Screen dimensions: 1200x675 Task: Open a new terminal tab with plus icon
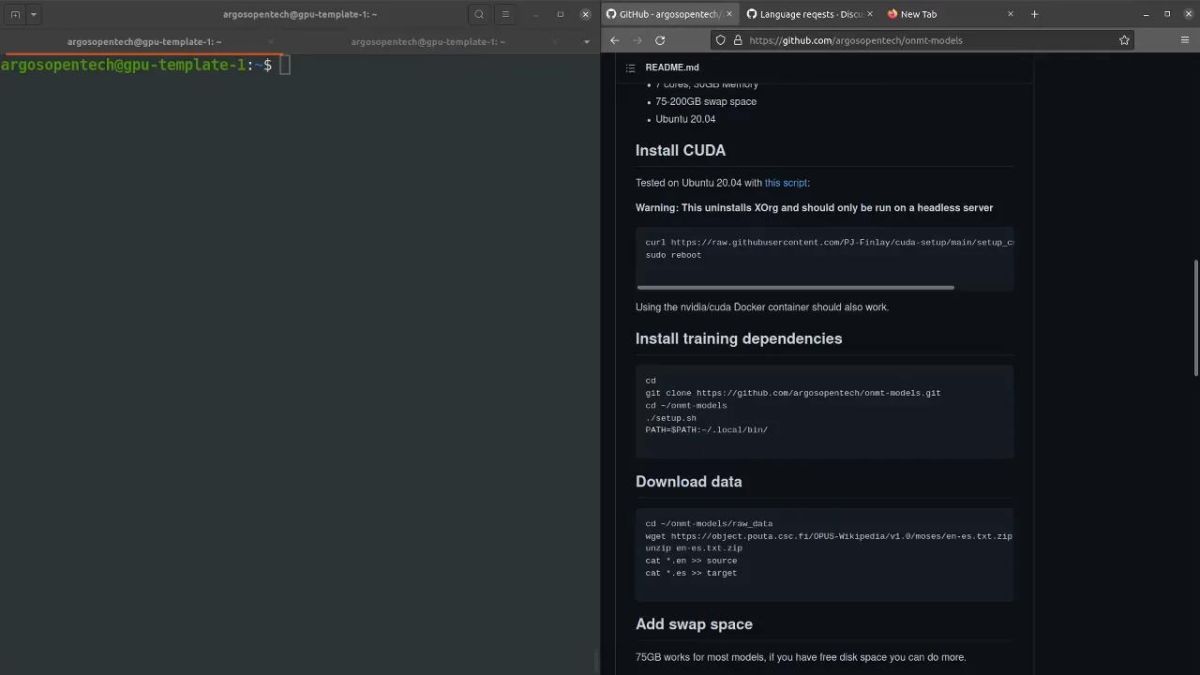[x=15, y=15]
